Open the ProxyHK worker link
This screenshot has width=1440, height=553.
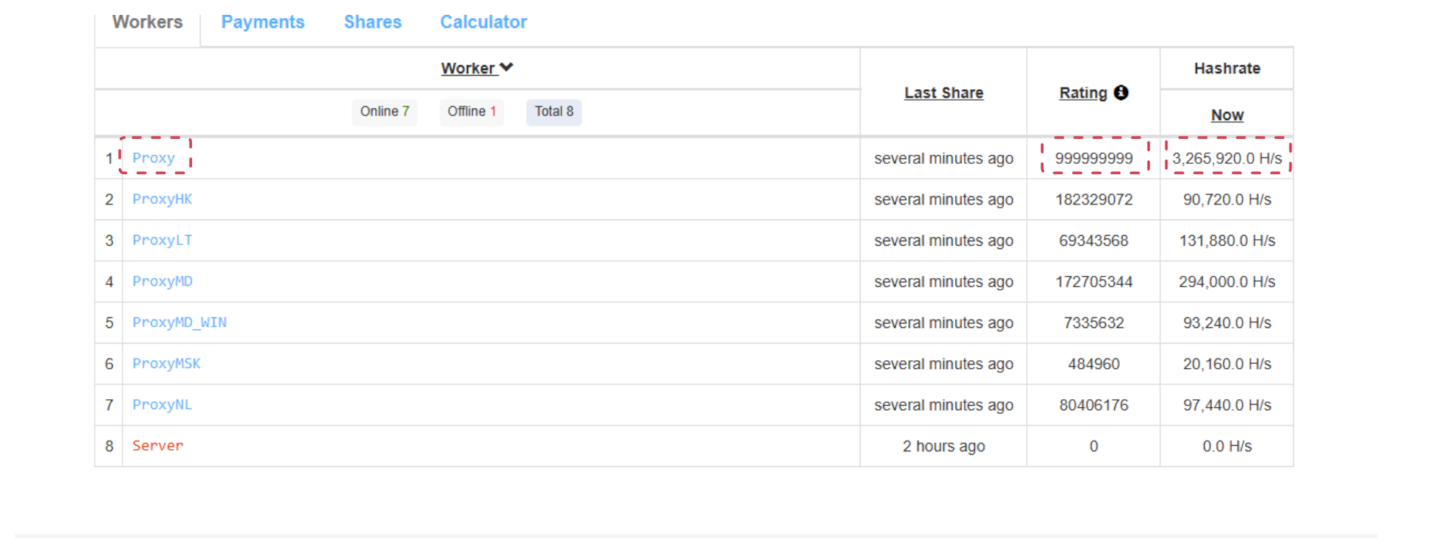(162, 199)
